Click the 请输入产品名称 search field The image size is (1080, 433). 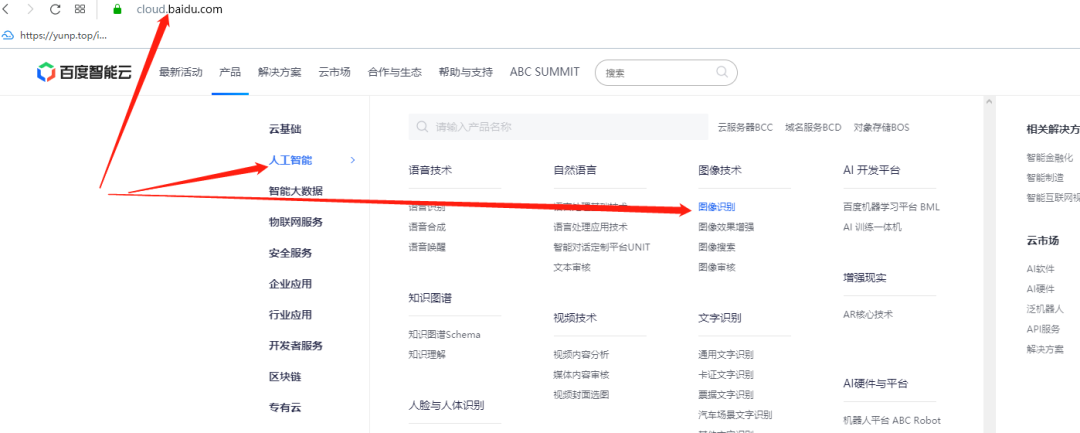(558, 127)
